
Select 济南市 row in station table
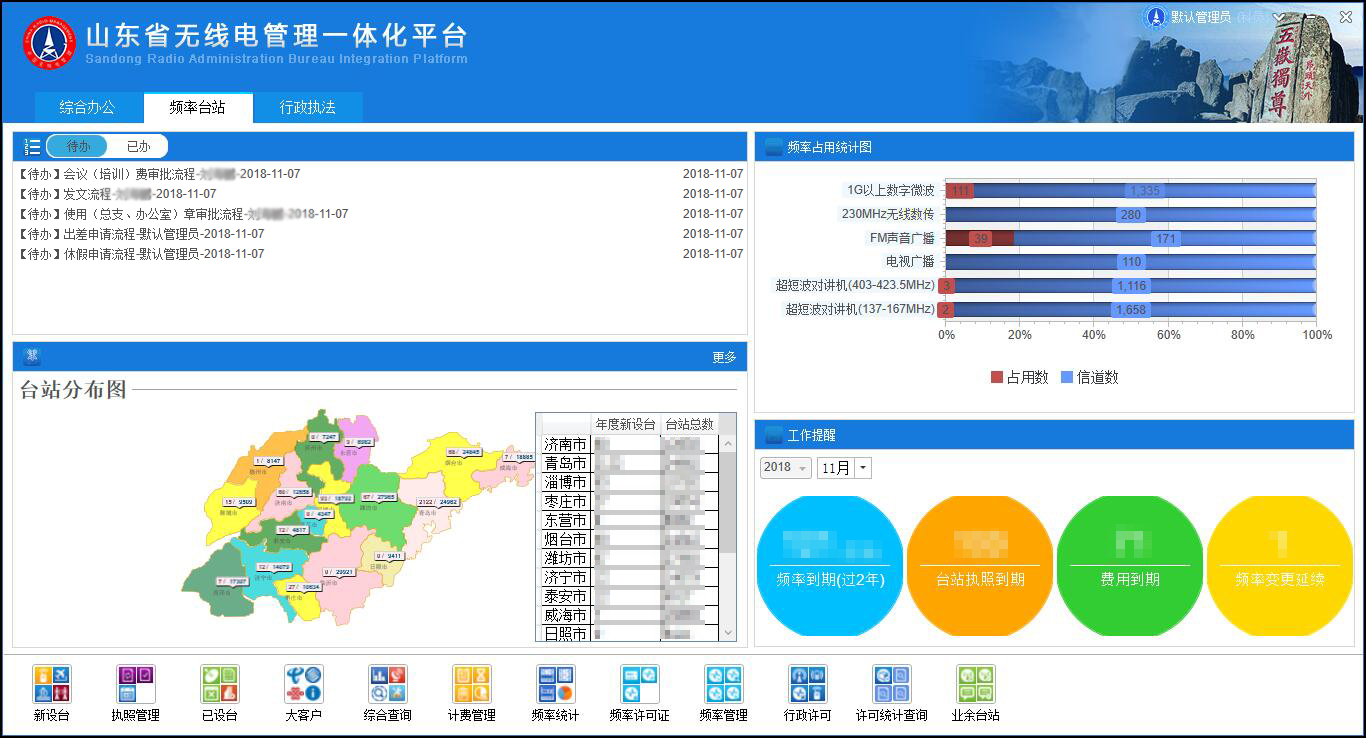[565, 444]
